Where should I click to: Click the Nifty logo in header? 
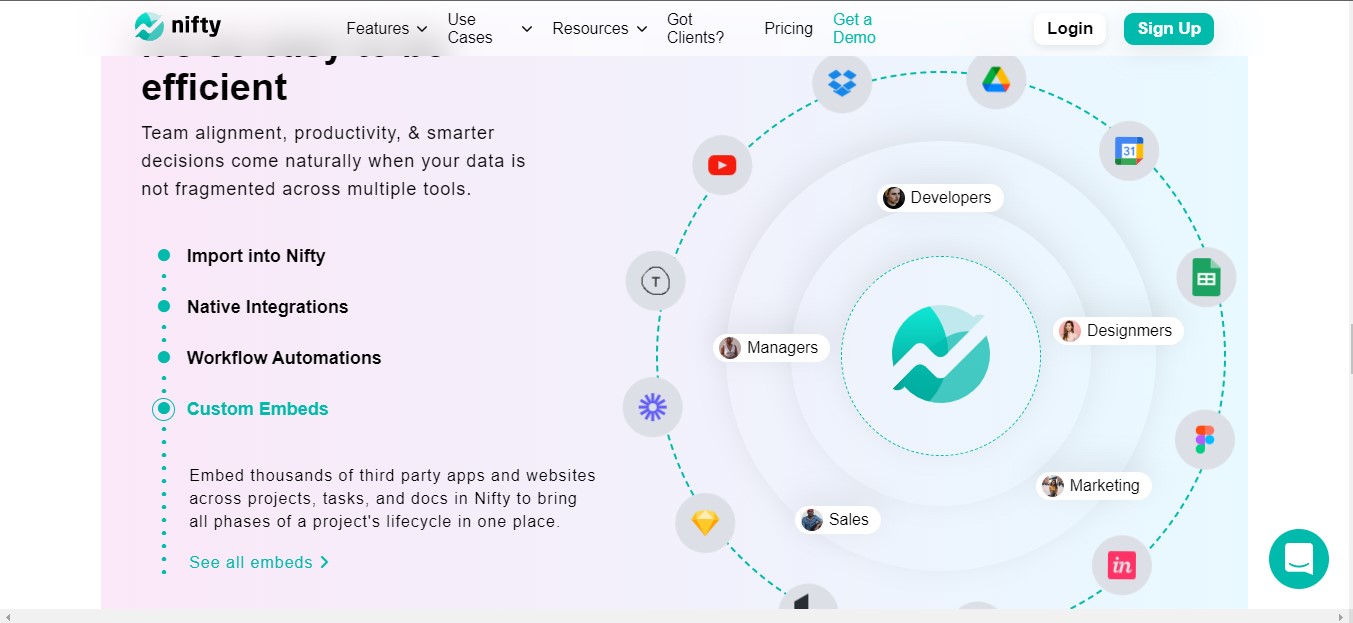coord(178,27)
